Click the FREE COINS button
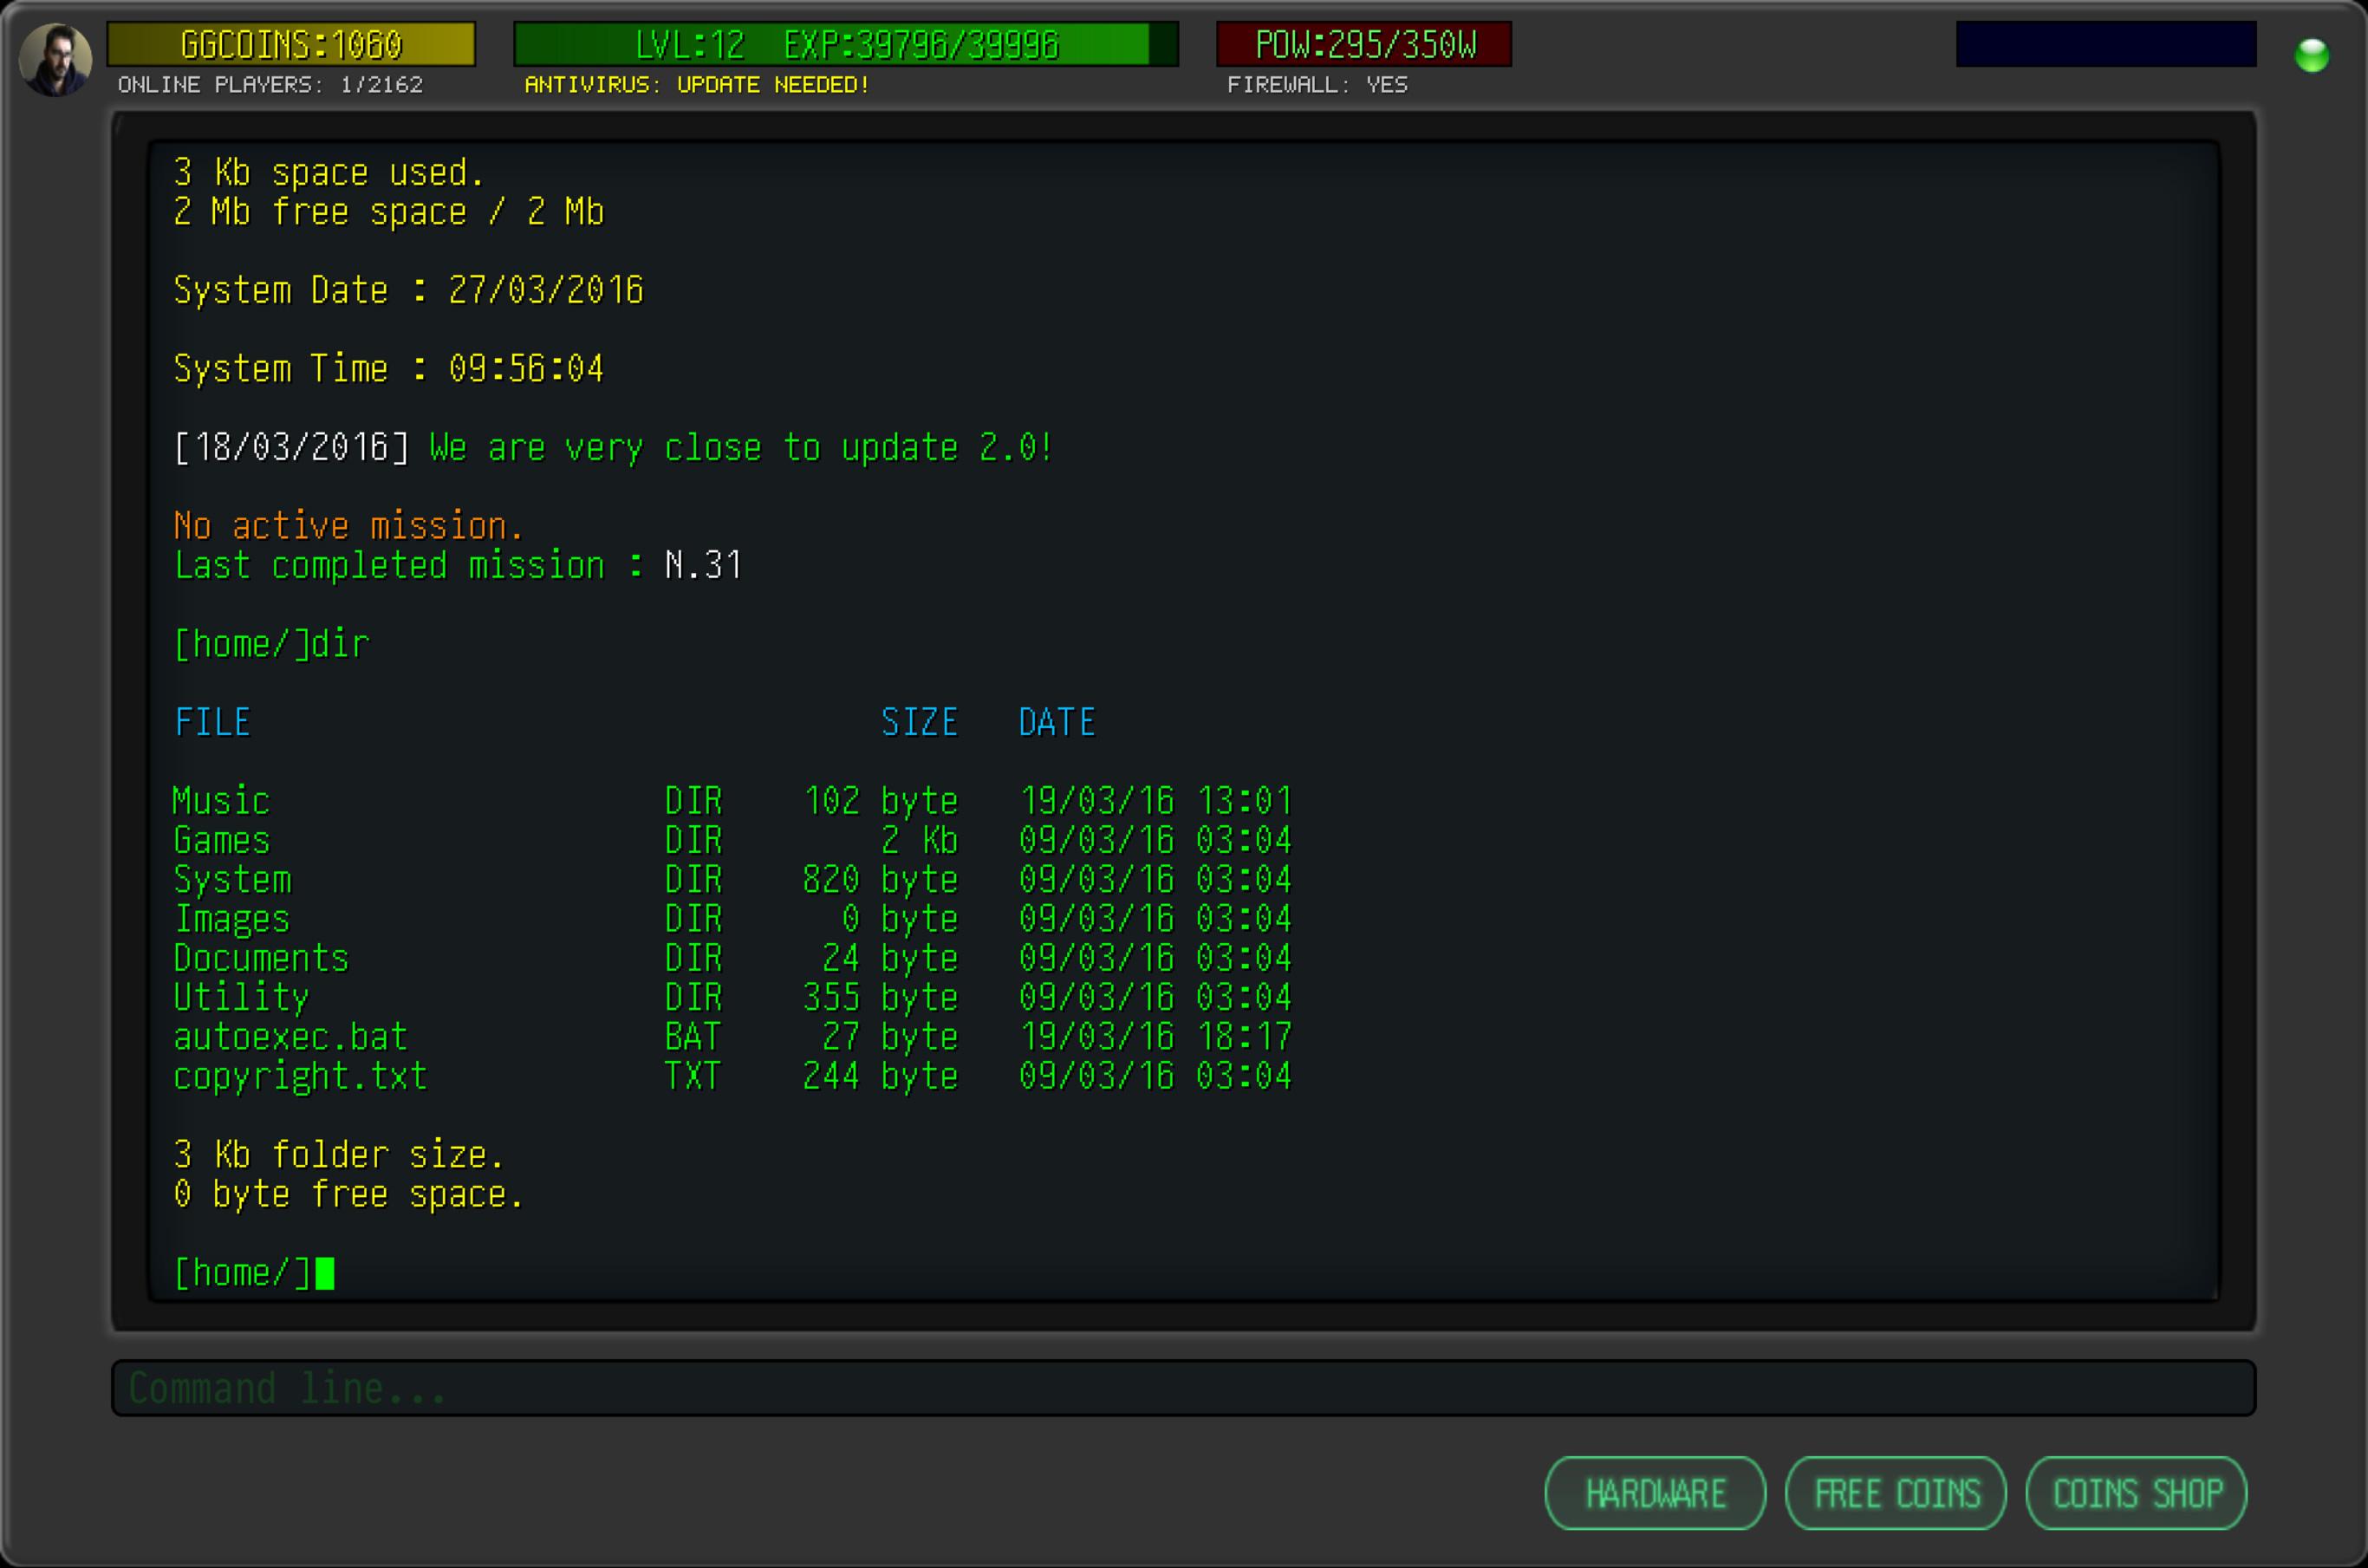The image size is (2368, 1568). (1896, 1492)
